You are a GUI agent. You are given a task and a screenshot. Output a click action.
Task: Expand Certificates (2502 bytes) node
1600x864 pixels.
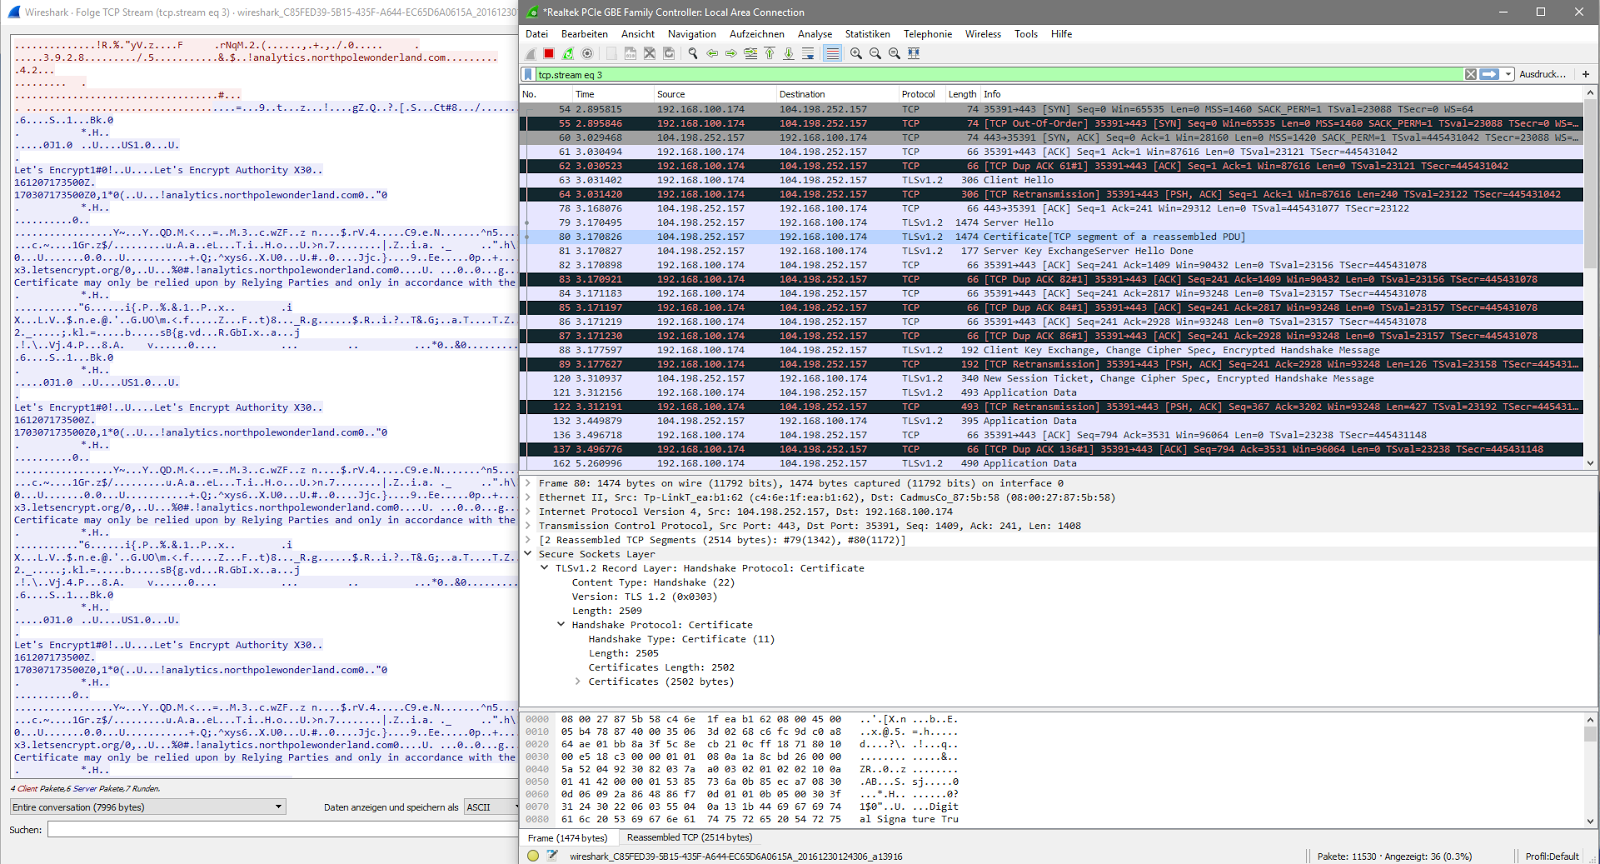pos(577,681)
